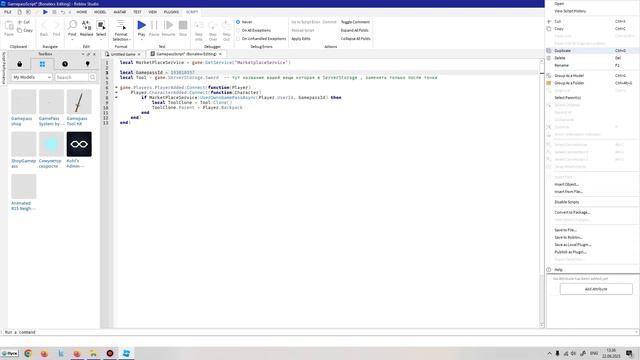Click the red record app taskbar icon
The image size is (640, 360).
point(110,353)
